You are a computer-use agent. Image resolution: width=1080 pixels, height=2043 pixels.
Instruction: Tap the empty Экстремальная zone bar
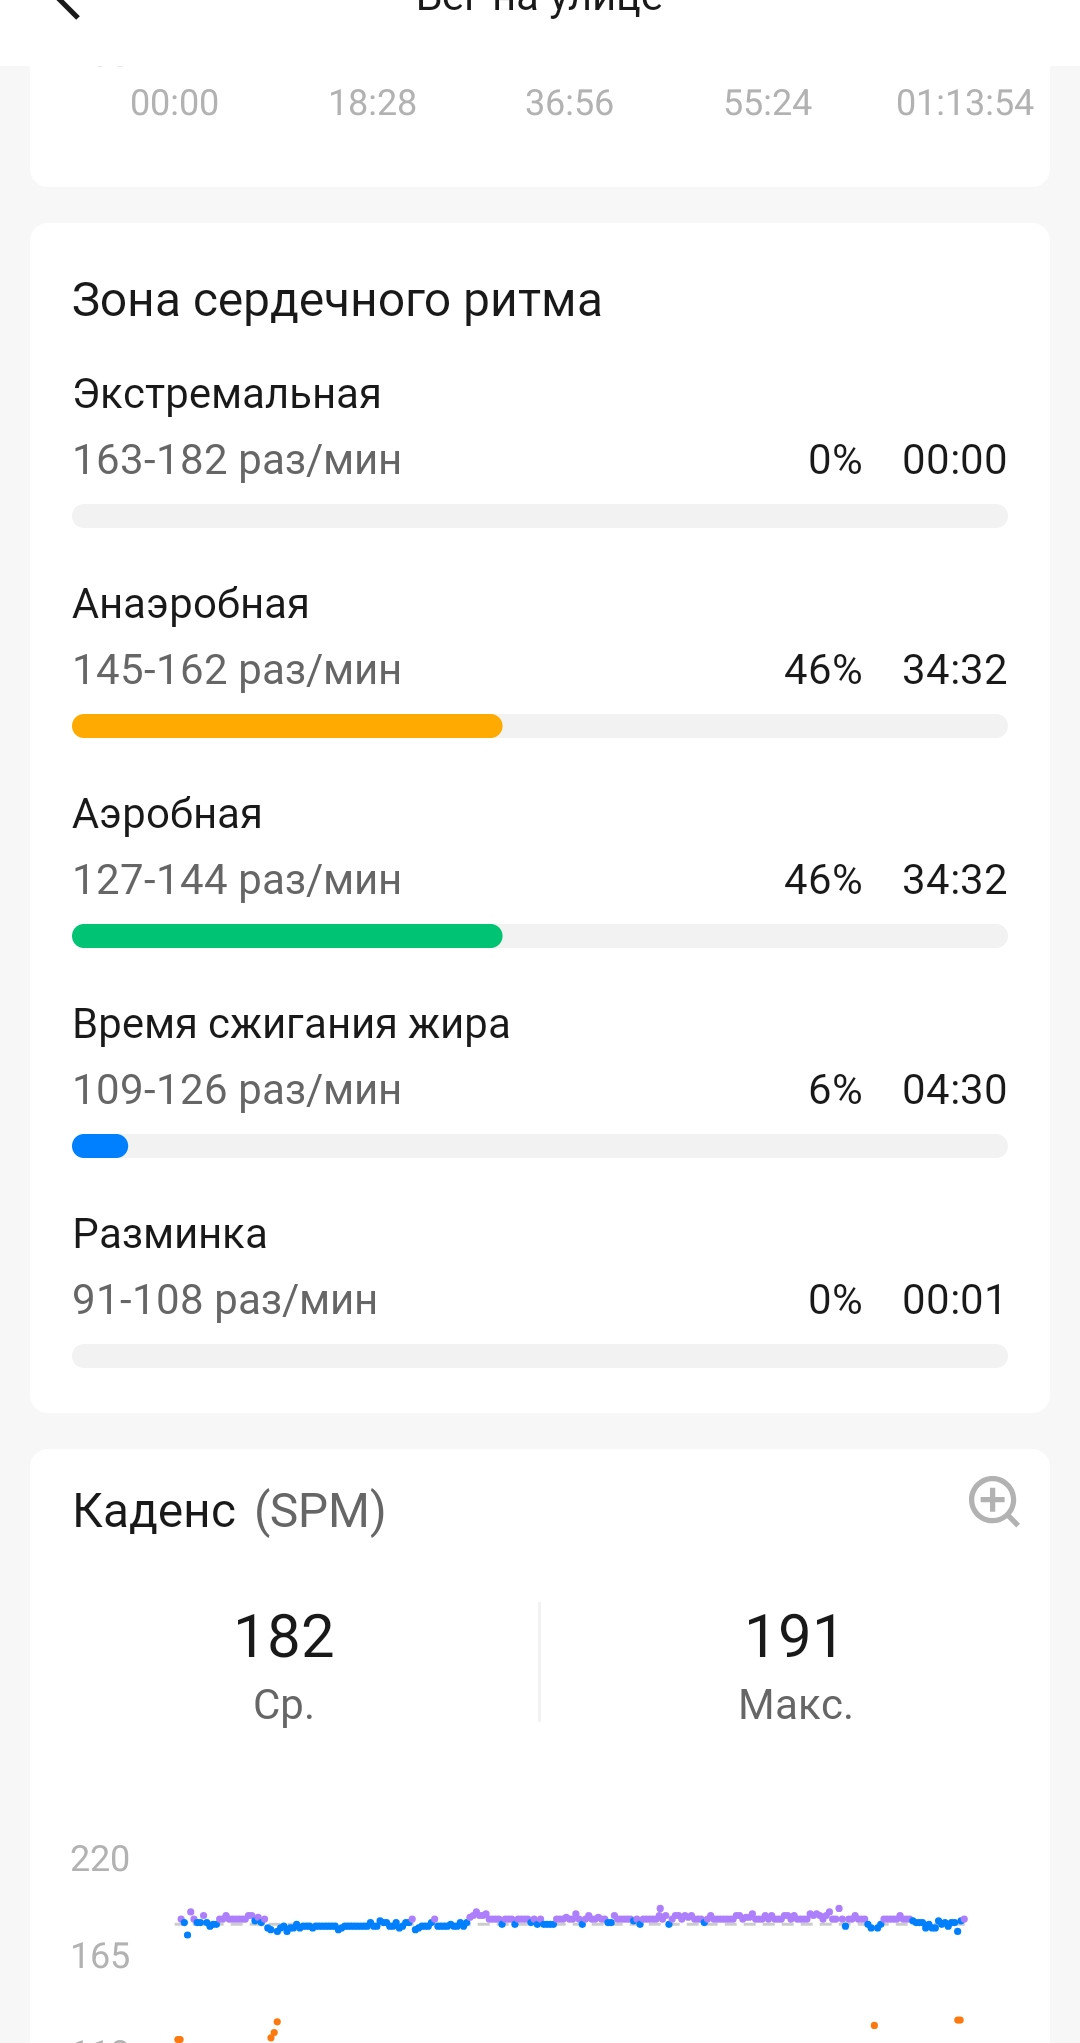coord(540,516)
